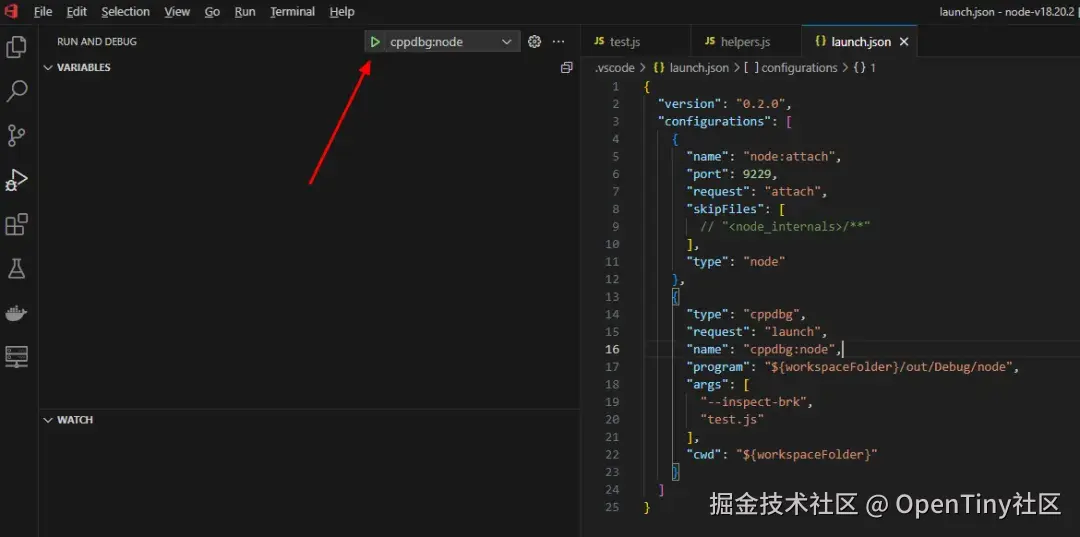Click the "configurations" key on line 3
The width and height of the screenshot is (1080, 537).
(x=714, y=121)
